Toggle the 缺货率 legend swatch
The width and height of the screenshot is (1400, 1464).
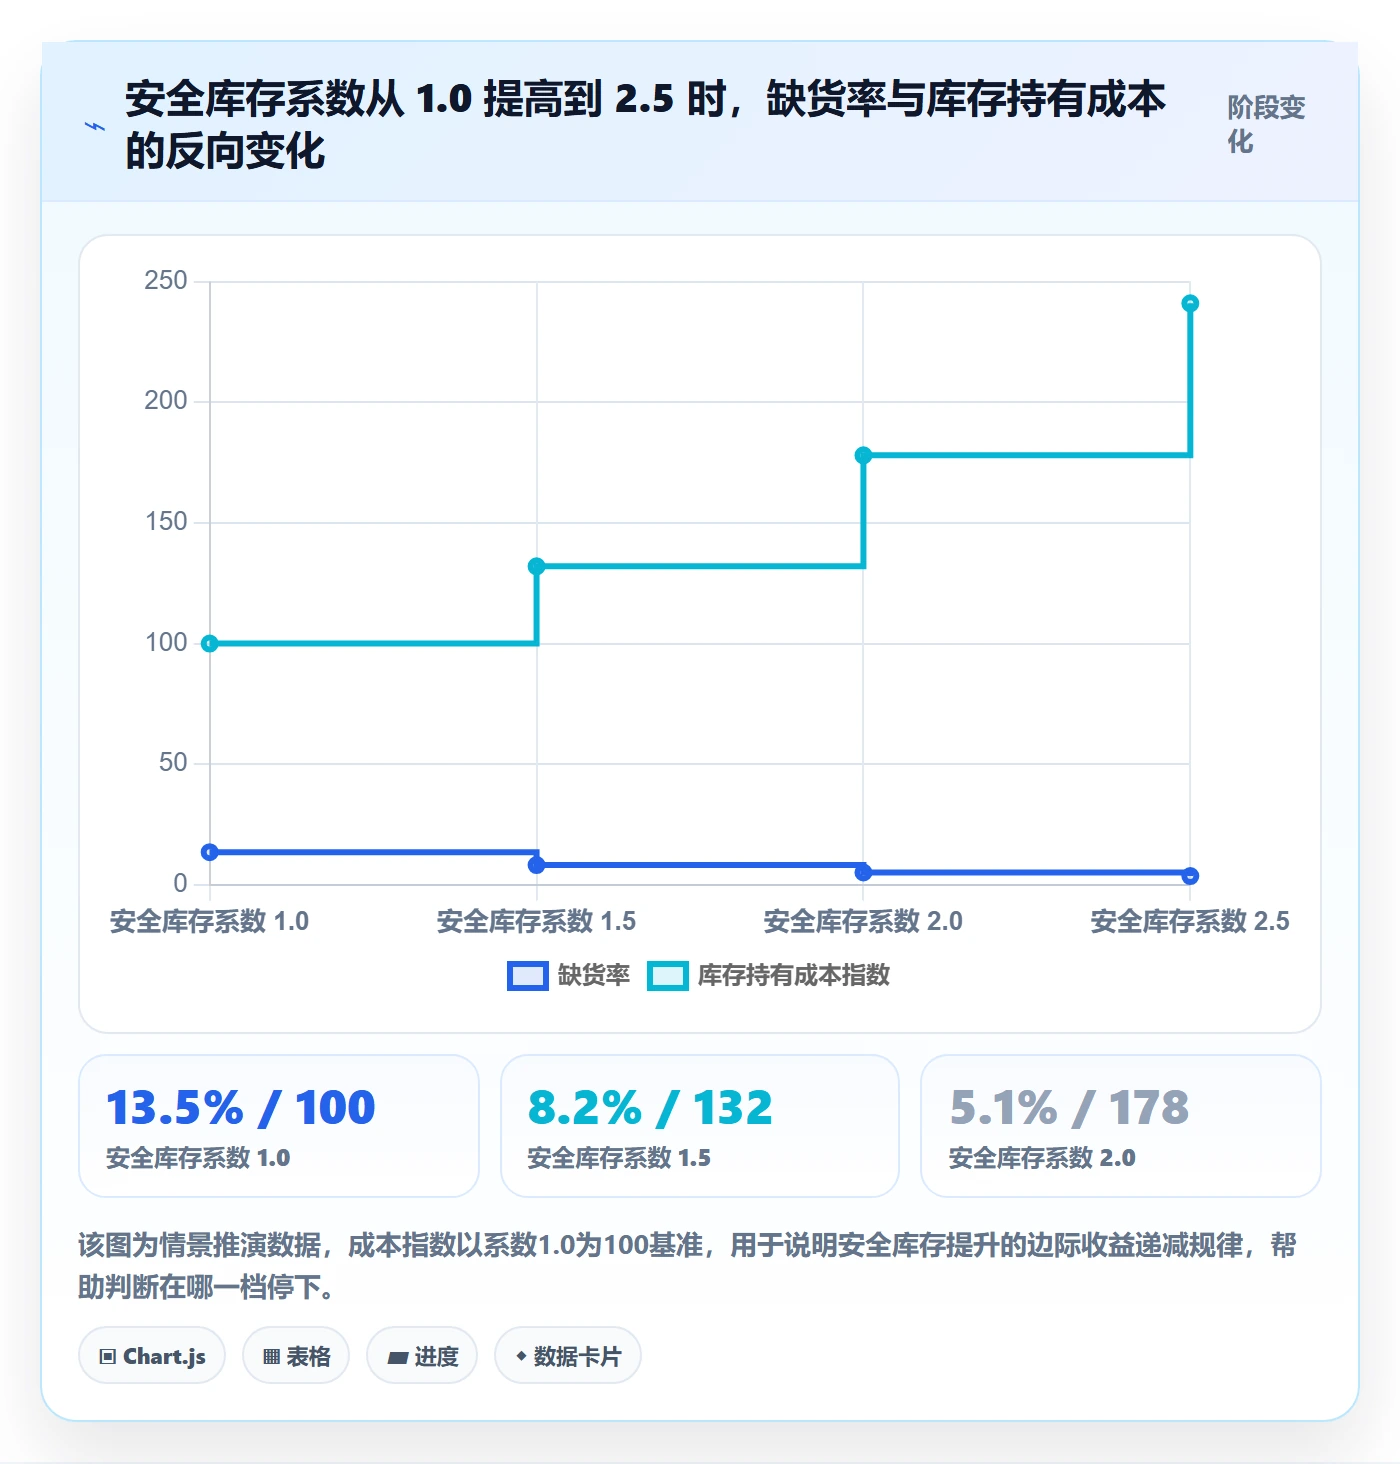528,976
